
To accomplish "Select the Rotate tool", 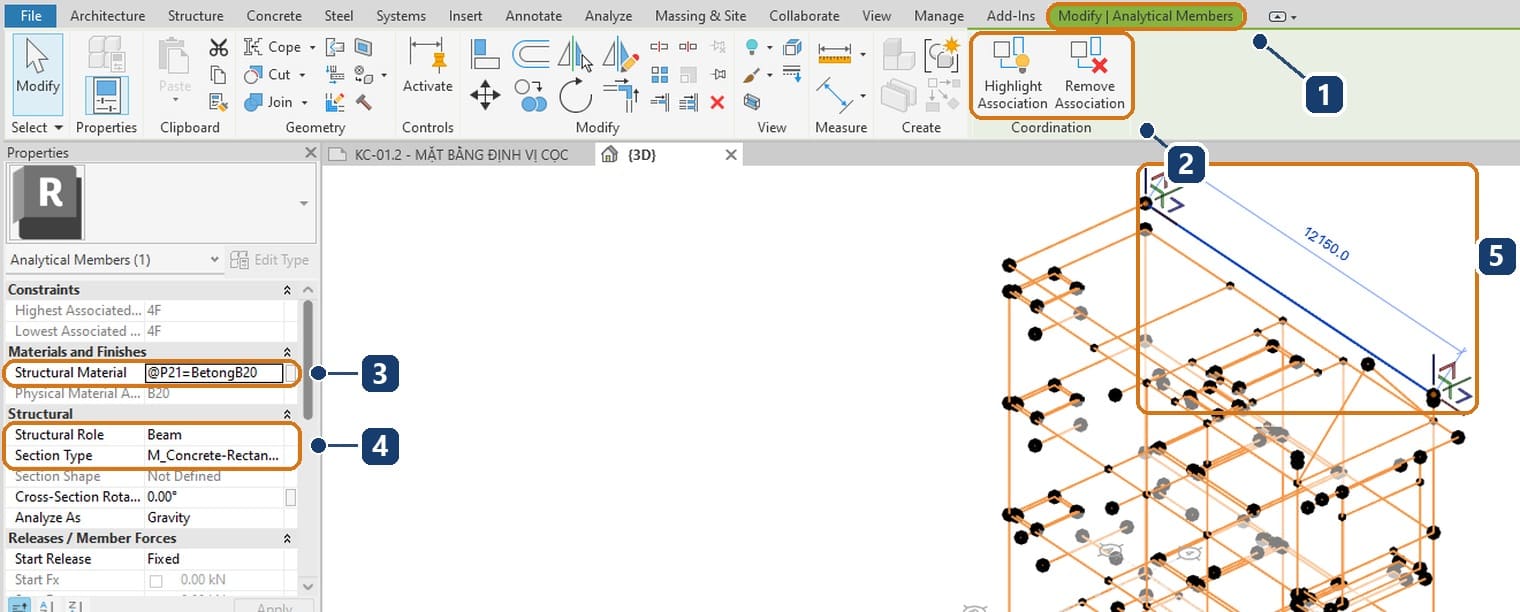I will [576, 96].
